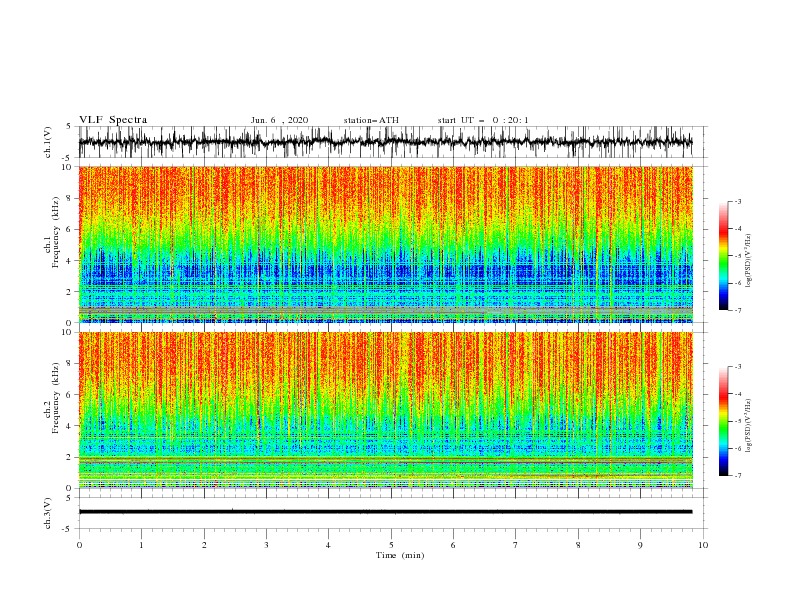The width and height of the screenshot is (792, 612).
Task: Click the lower 'log(PSD)(V²/Hz)' colorbar label
Action: [749, 426]
